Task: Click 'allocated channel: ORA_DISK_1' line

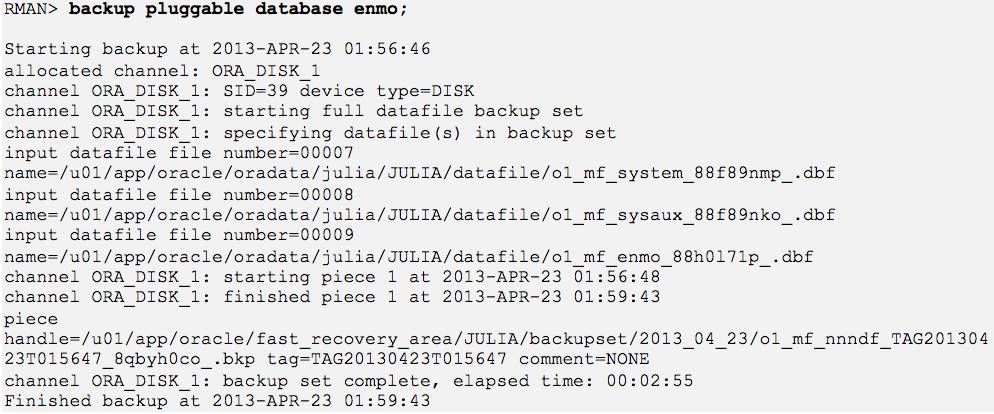Action: (x=162, y=70)
